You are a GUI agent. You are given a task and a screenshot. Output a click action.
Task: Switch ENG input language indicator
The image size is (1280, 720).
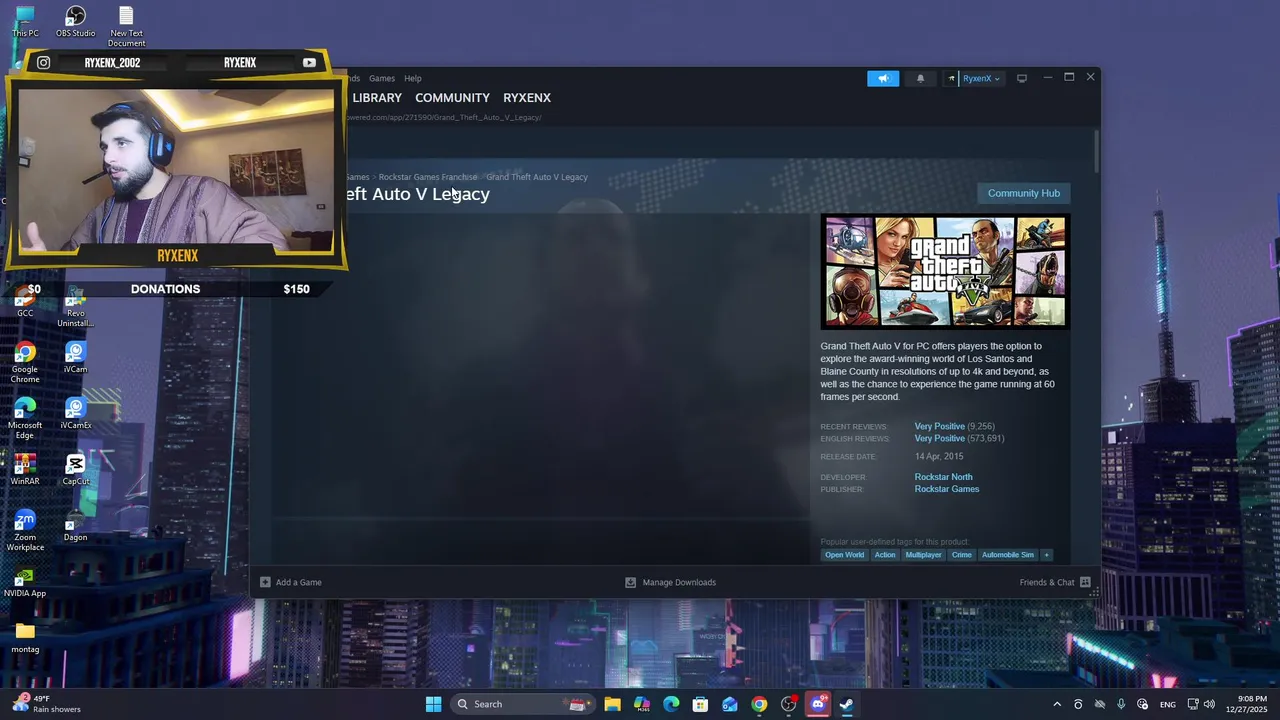(x=1167, y=704)
